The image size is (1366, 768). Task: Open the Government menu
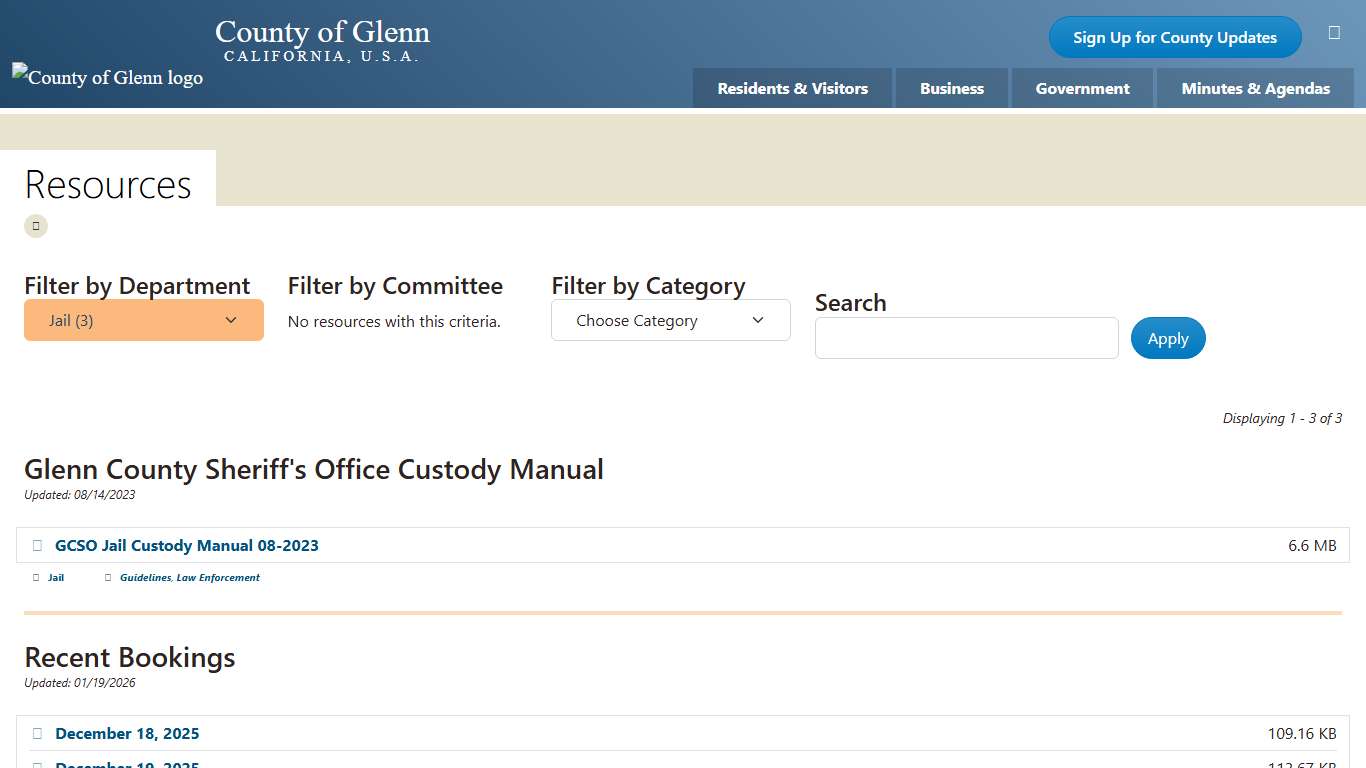(1082, 88)
